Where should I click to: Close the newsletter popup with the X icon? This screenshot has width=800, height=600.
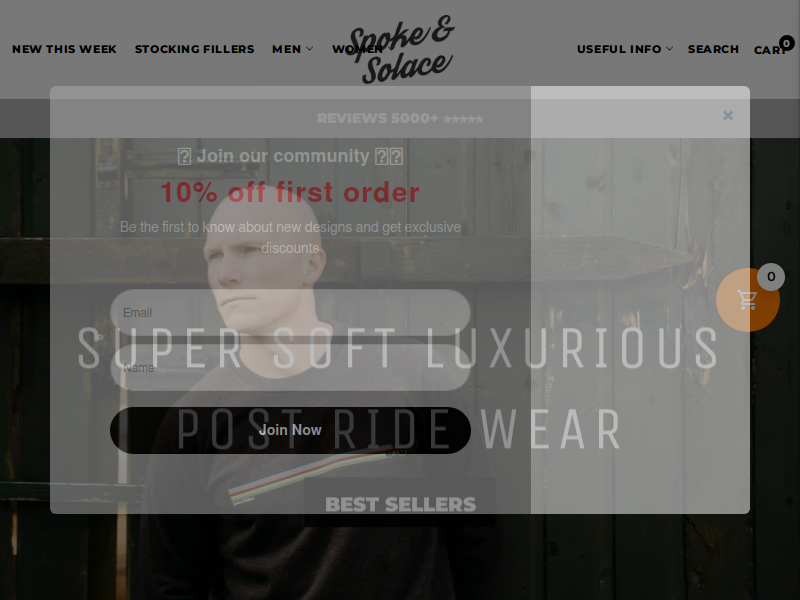728,116
